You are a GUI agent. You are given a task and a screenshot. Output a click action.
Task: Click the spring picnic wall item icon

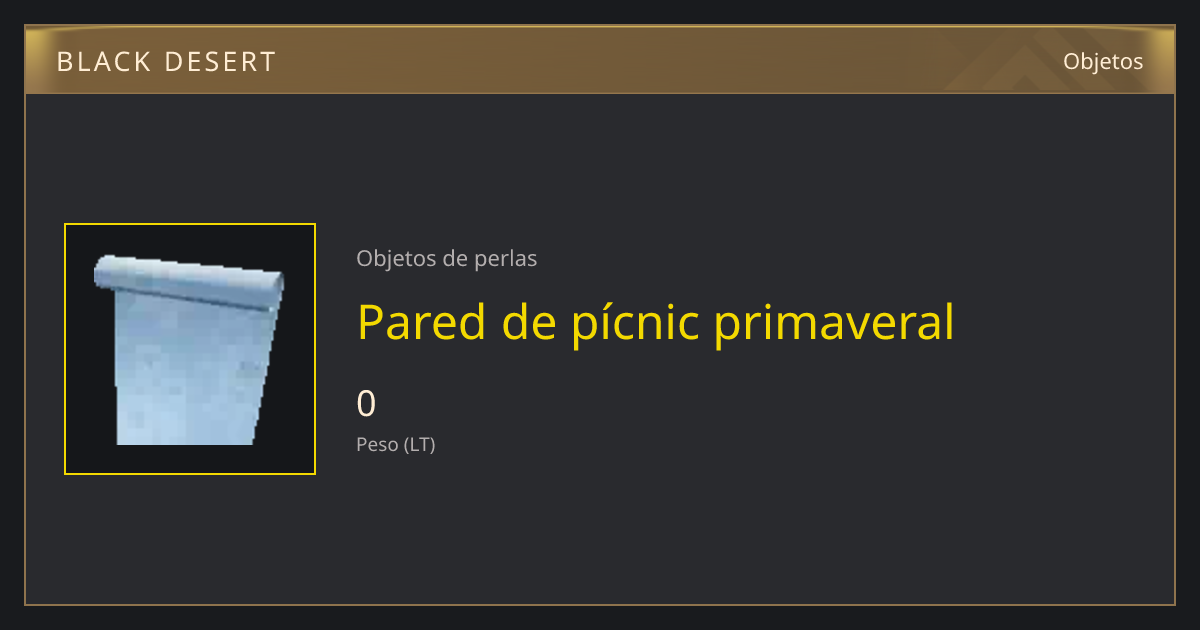190,349
